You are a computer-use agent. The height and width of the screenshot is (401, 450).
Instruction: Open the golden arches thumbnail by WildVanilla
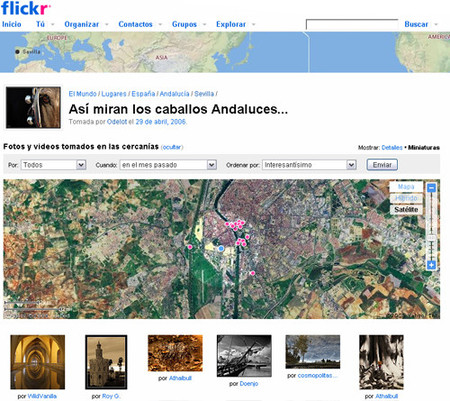[38, 362]
